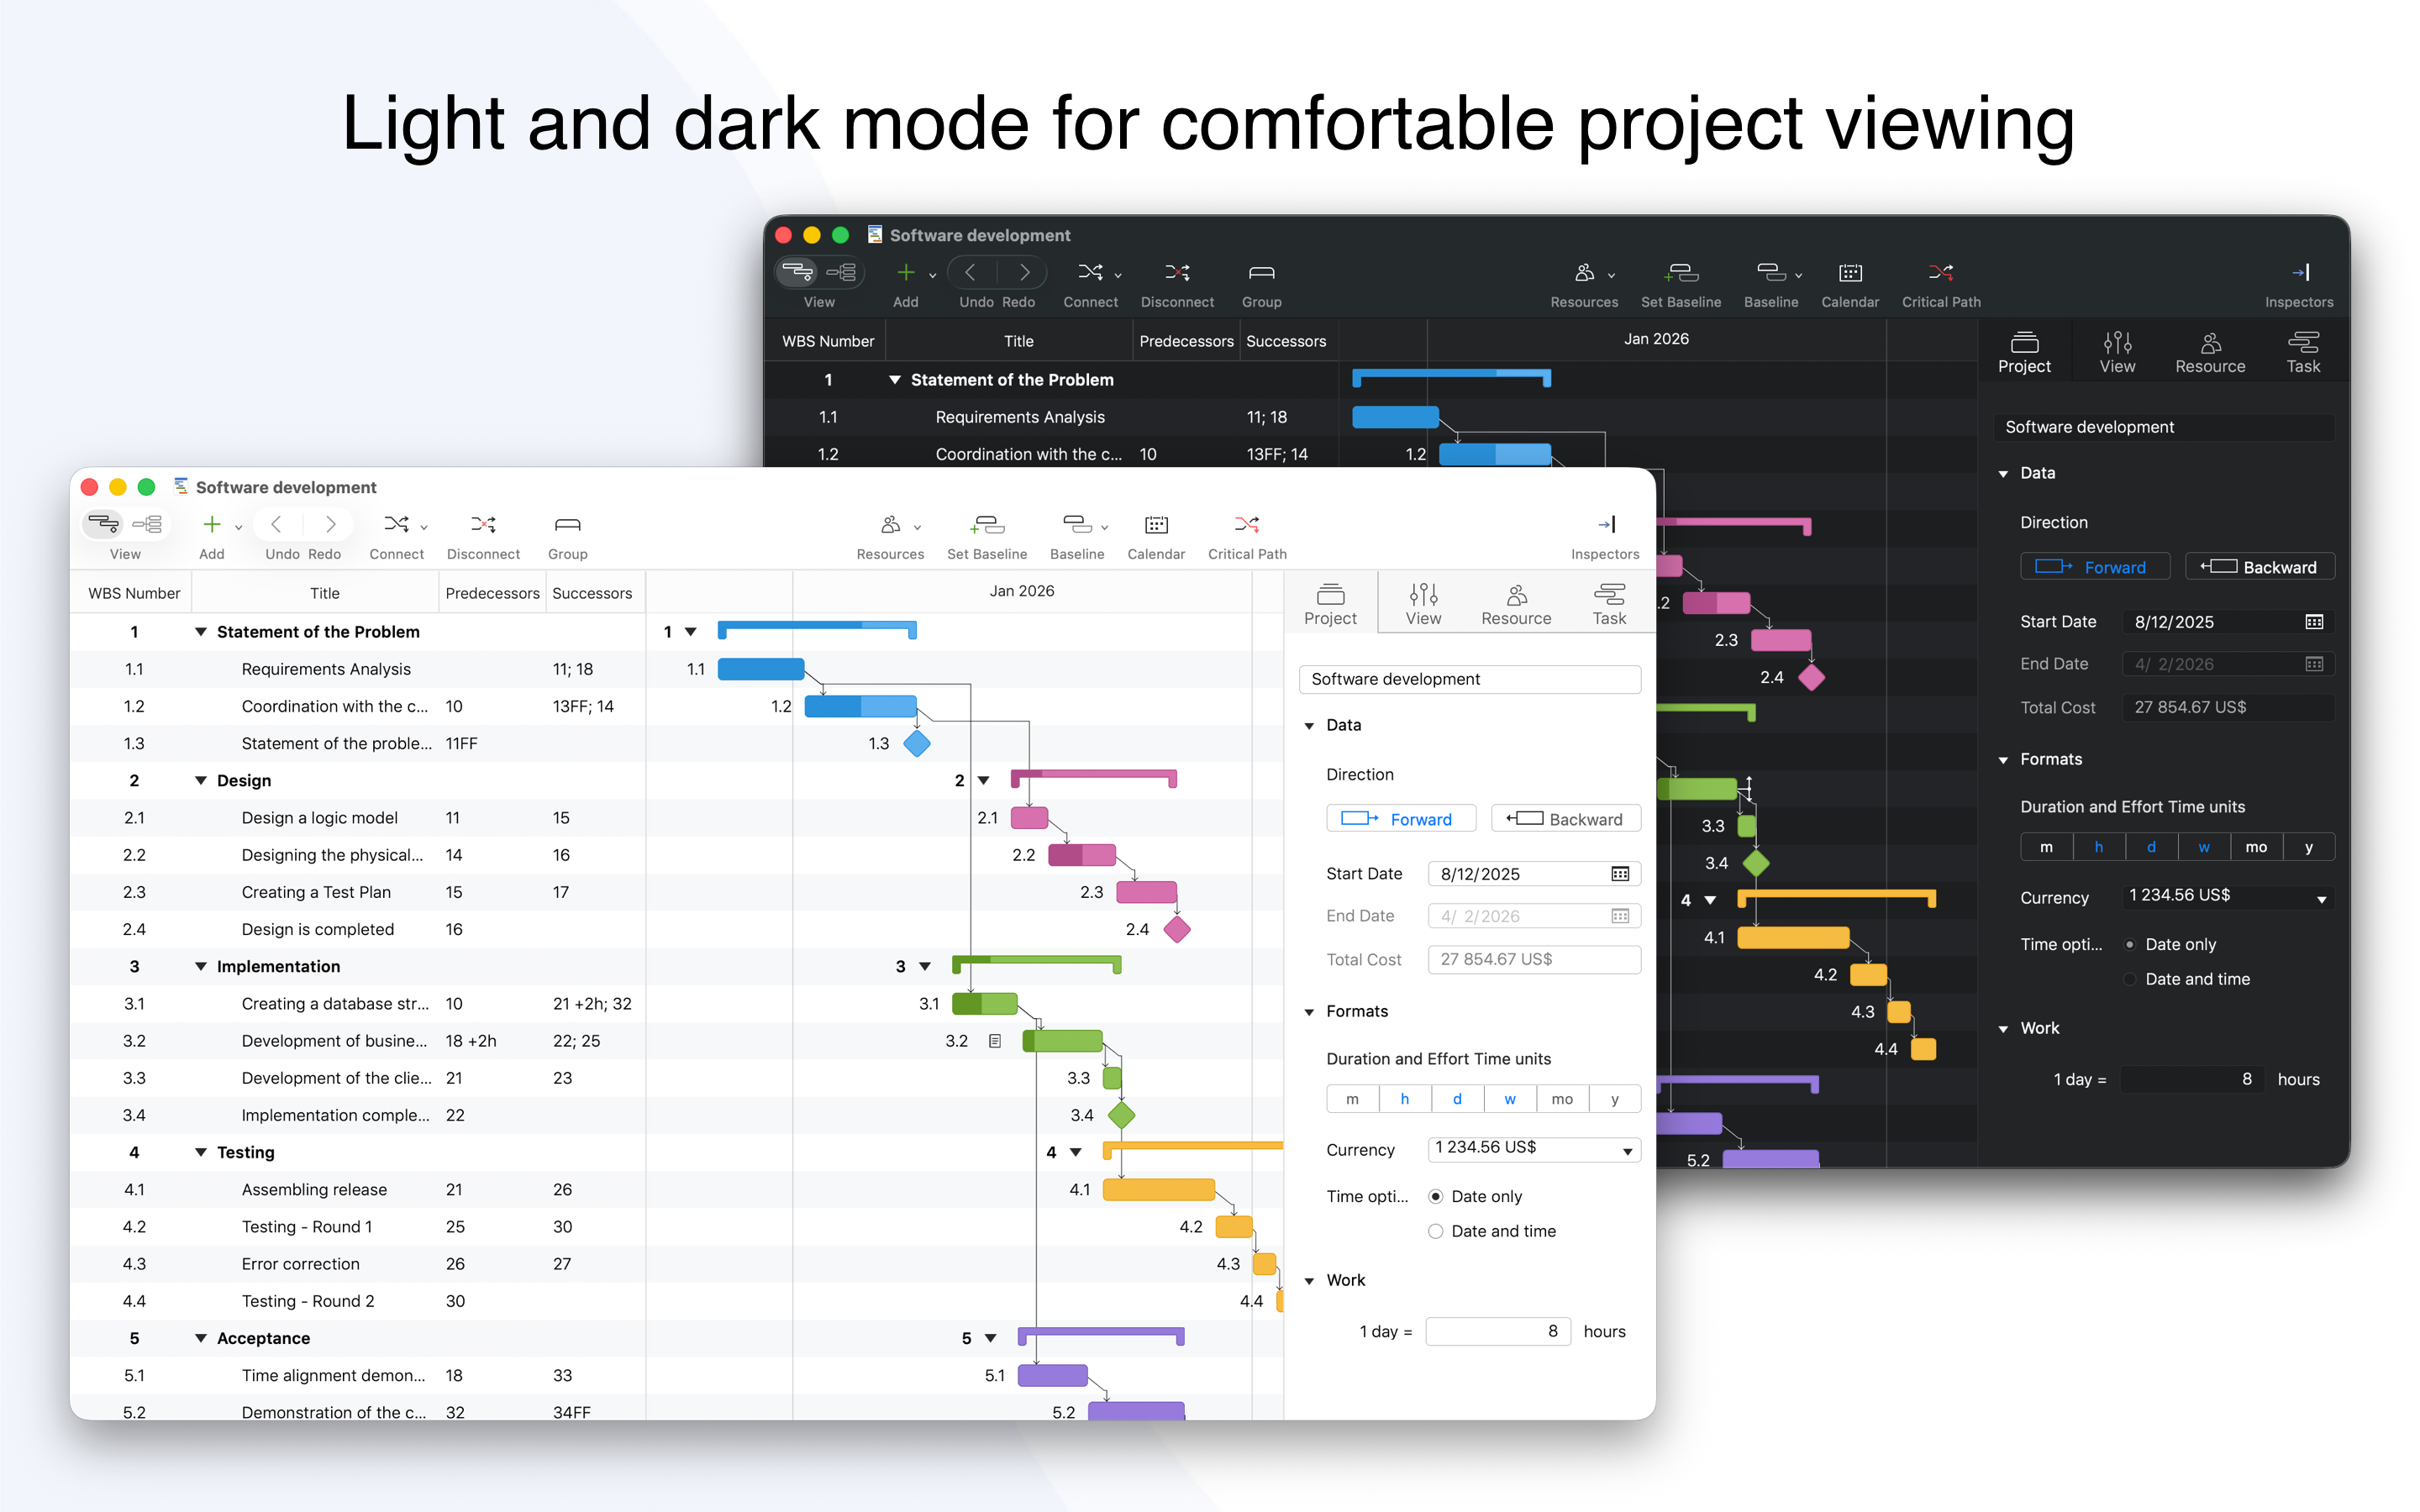Click Add icon in light window toolbar
The image size is (2420, 1512).
pos(212,524)
